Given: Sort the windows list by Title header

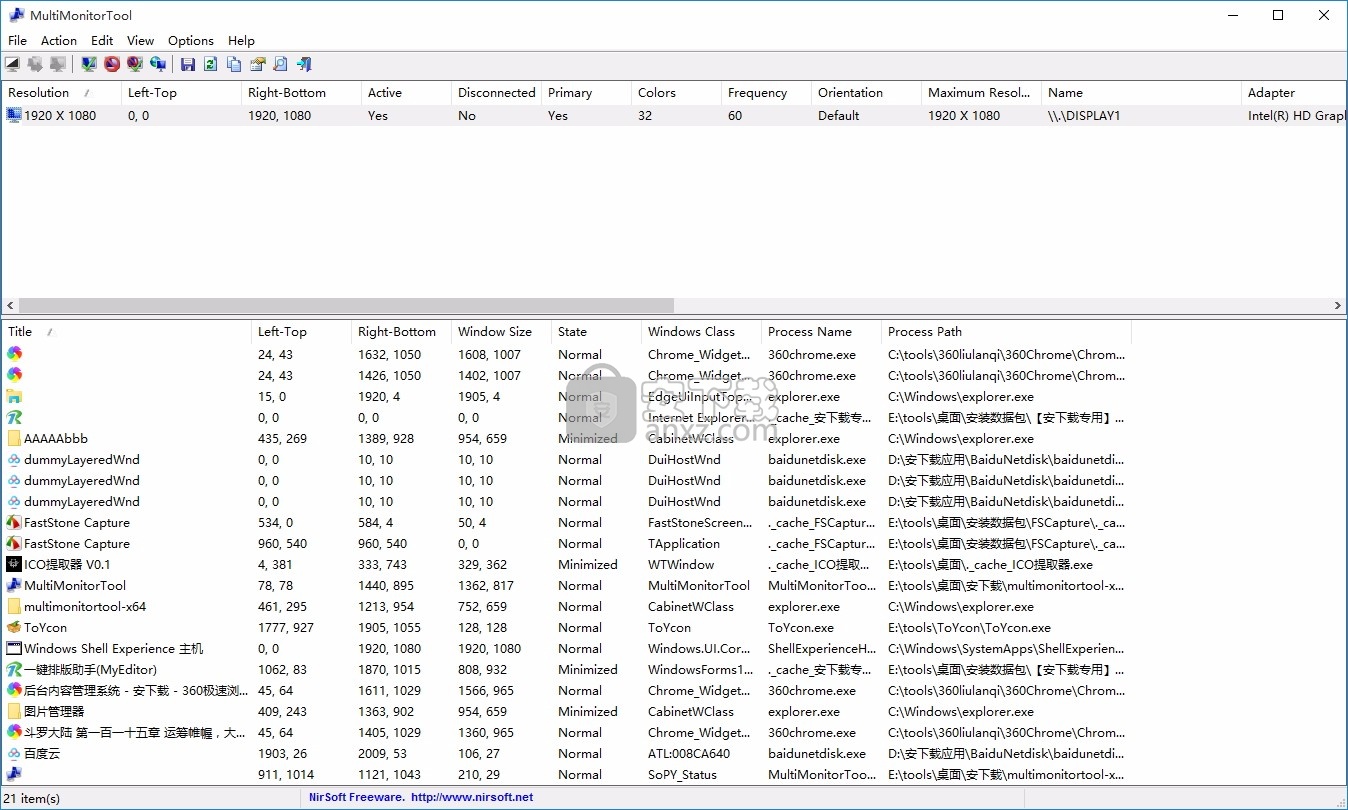Looking at the screenshot, I should (126, 331).
